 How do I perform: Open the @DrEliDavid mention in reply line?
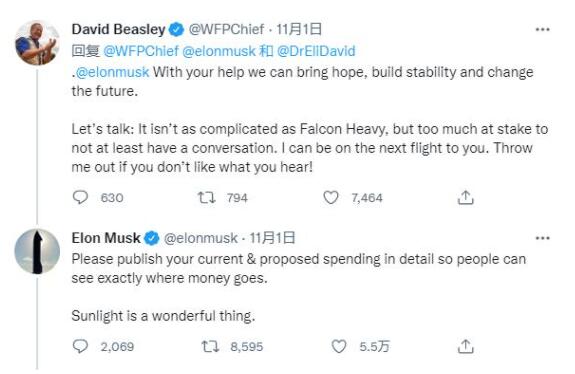pos(316,51)
